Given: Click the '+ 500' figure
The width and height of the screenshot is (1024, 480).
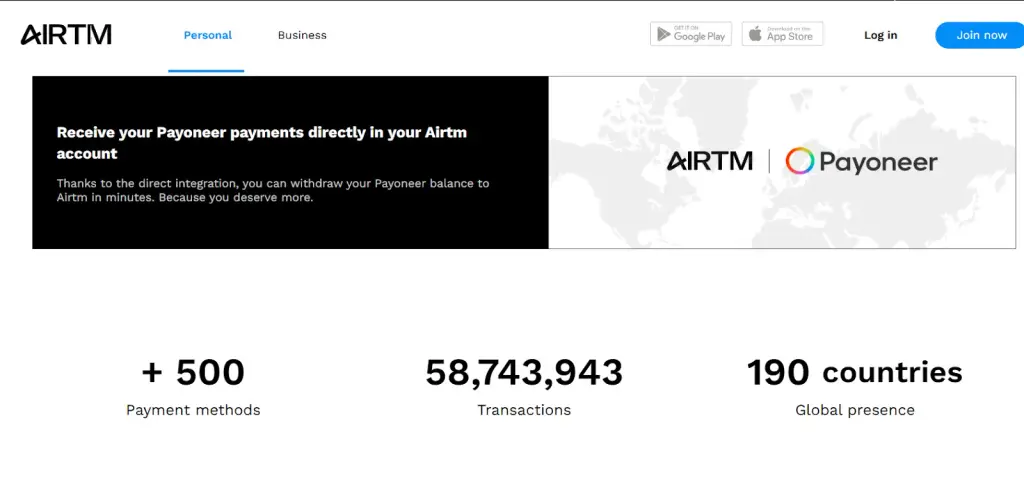Looking at the screenshot, I should [193, 372].
